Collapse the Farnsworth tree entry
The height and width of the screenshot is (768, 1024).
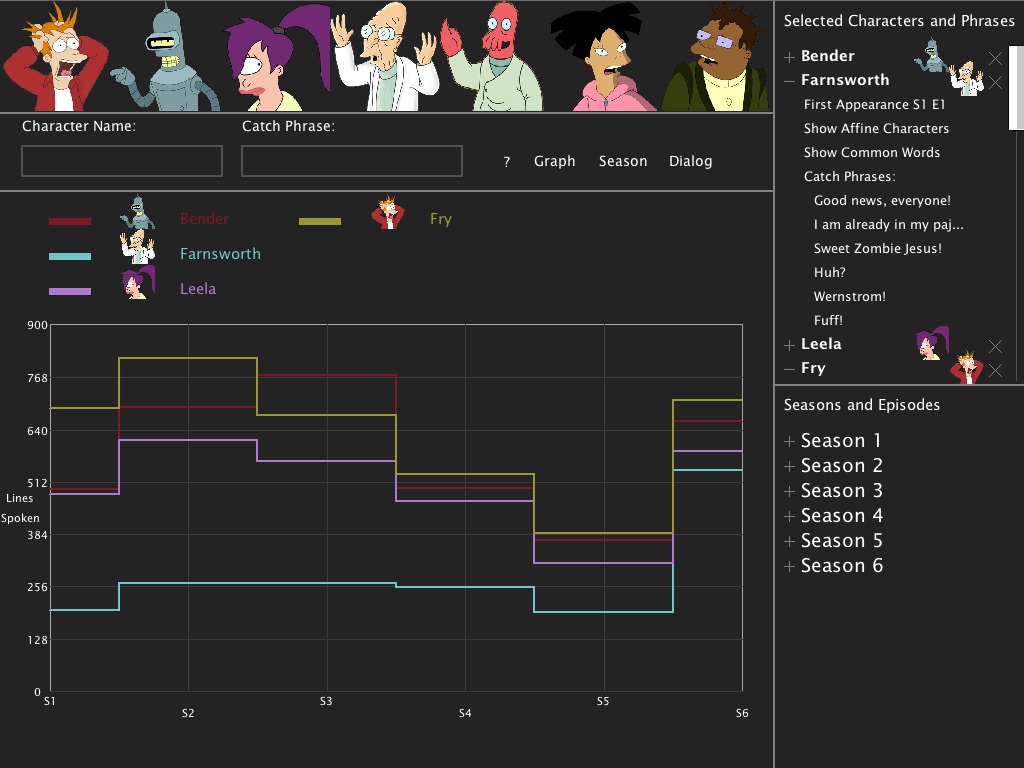pos(790,82)
